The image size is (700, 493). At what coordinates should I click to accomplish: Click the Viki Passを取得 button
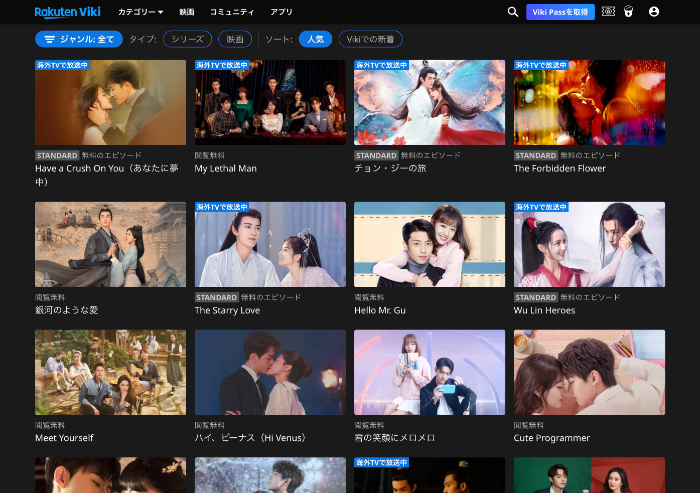560,12
